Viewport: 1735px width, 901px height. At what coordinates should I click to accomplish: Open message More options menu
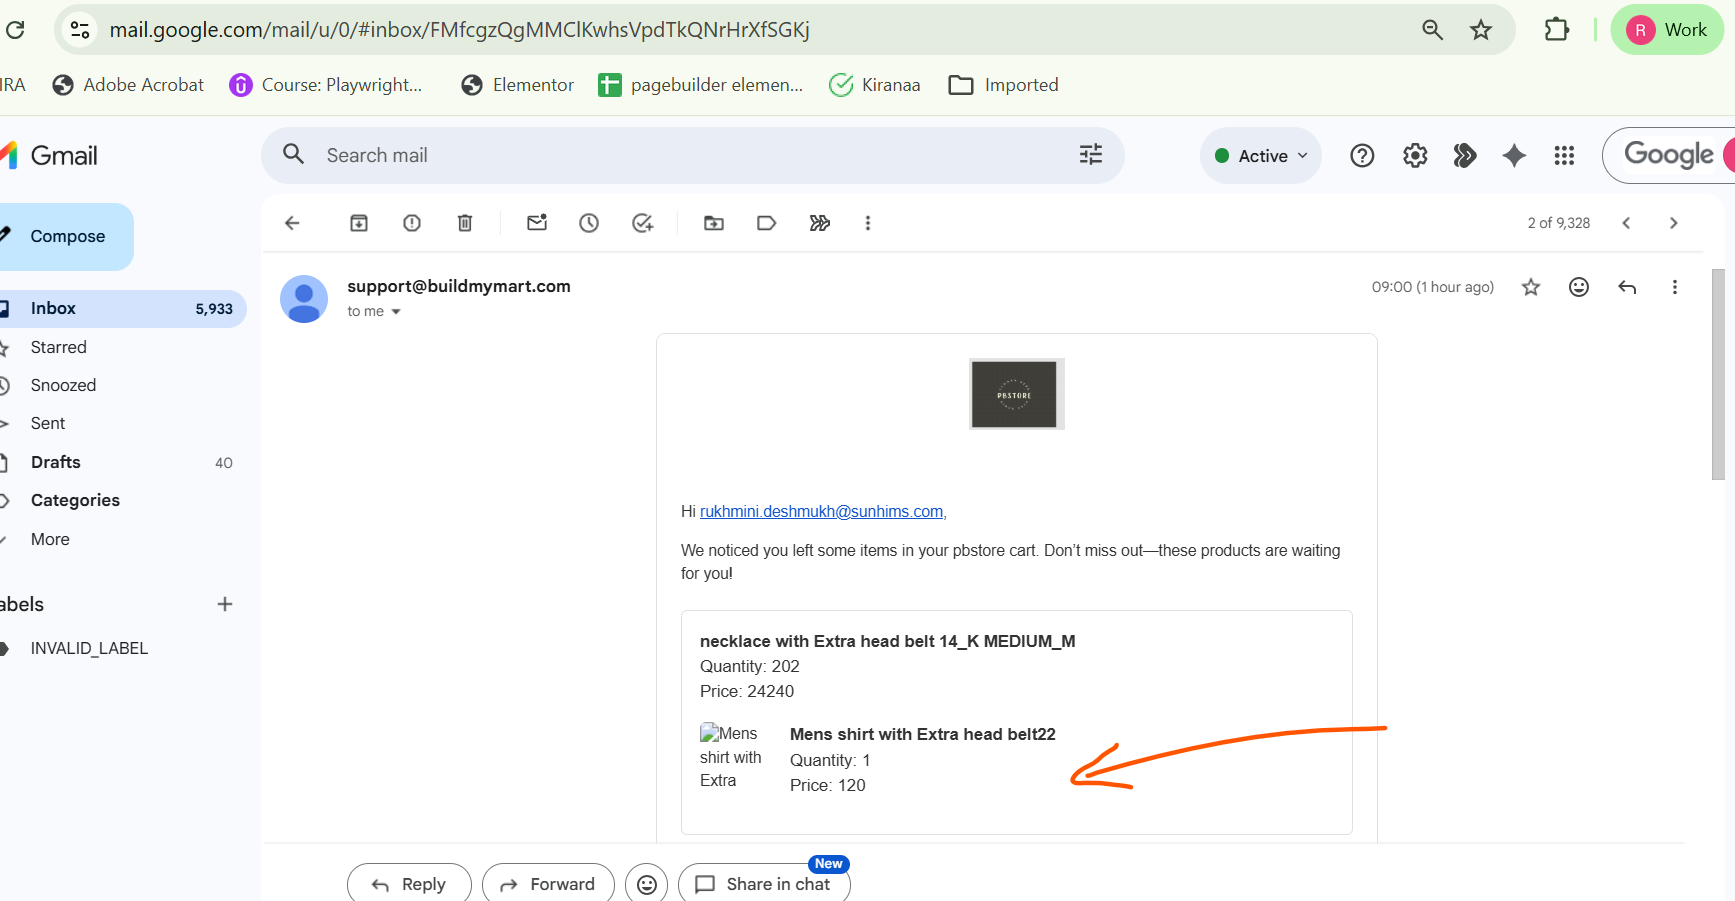pyautogui.click(x=1675, y=287)
